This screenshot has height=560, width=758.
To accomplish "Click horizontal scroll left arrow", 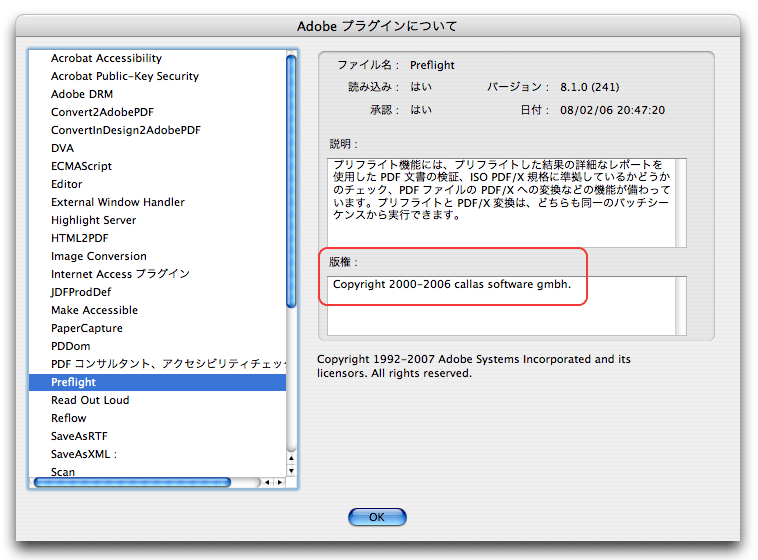I will click(267, 482).
